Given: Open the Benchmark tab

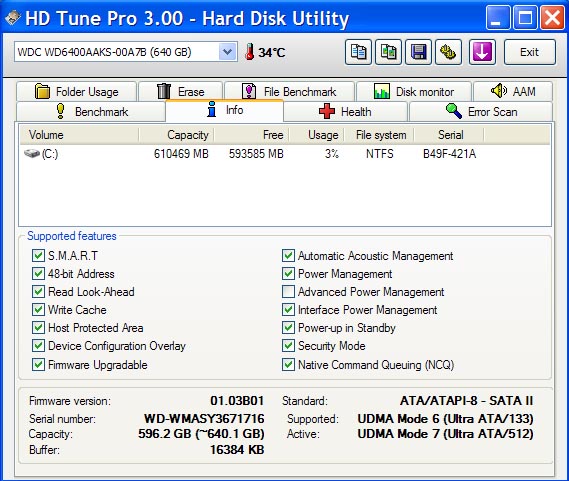Looking at the screenshot, I should click(91, 111).
